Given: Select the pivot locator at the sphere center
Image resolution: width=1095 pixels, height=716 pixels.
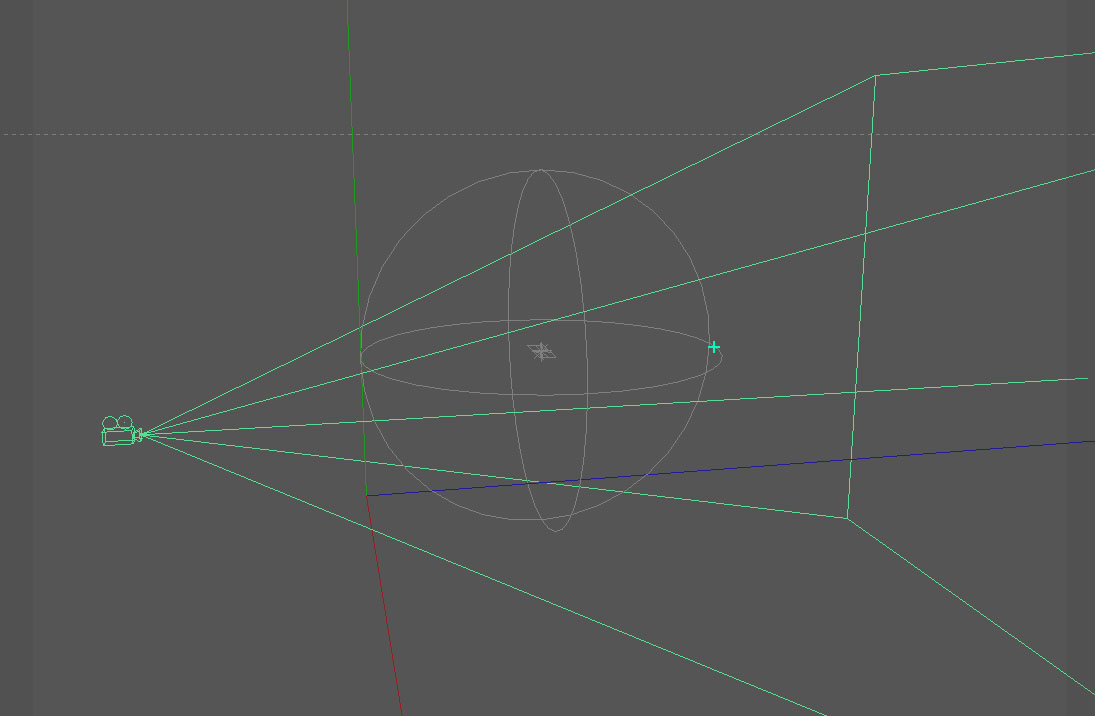Looking at the screenshot, I should tap(541, 351).
